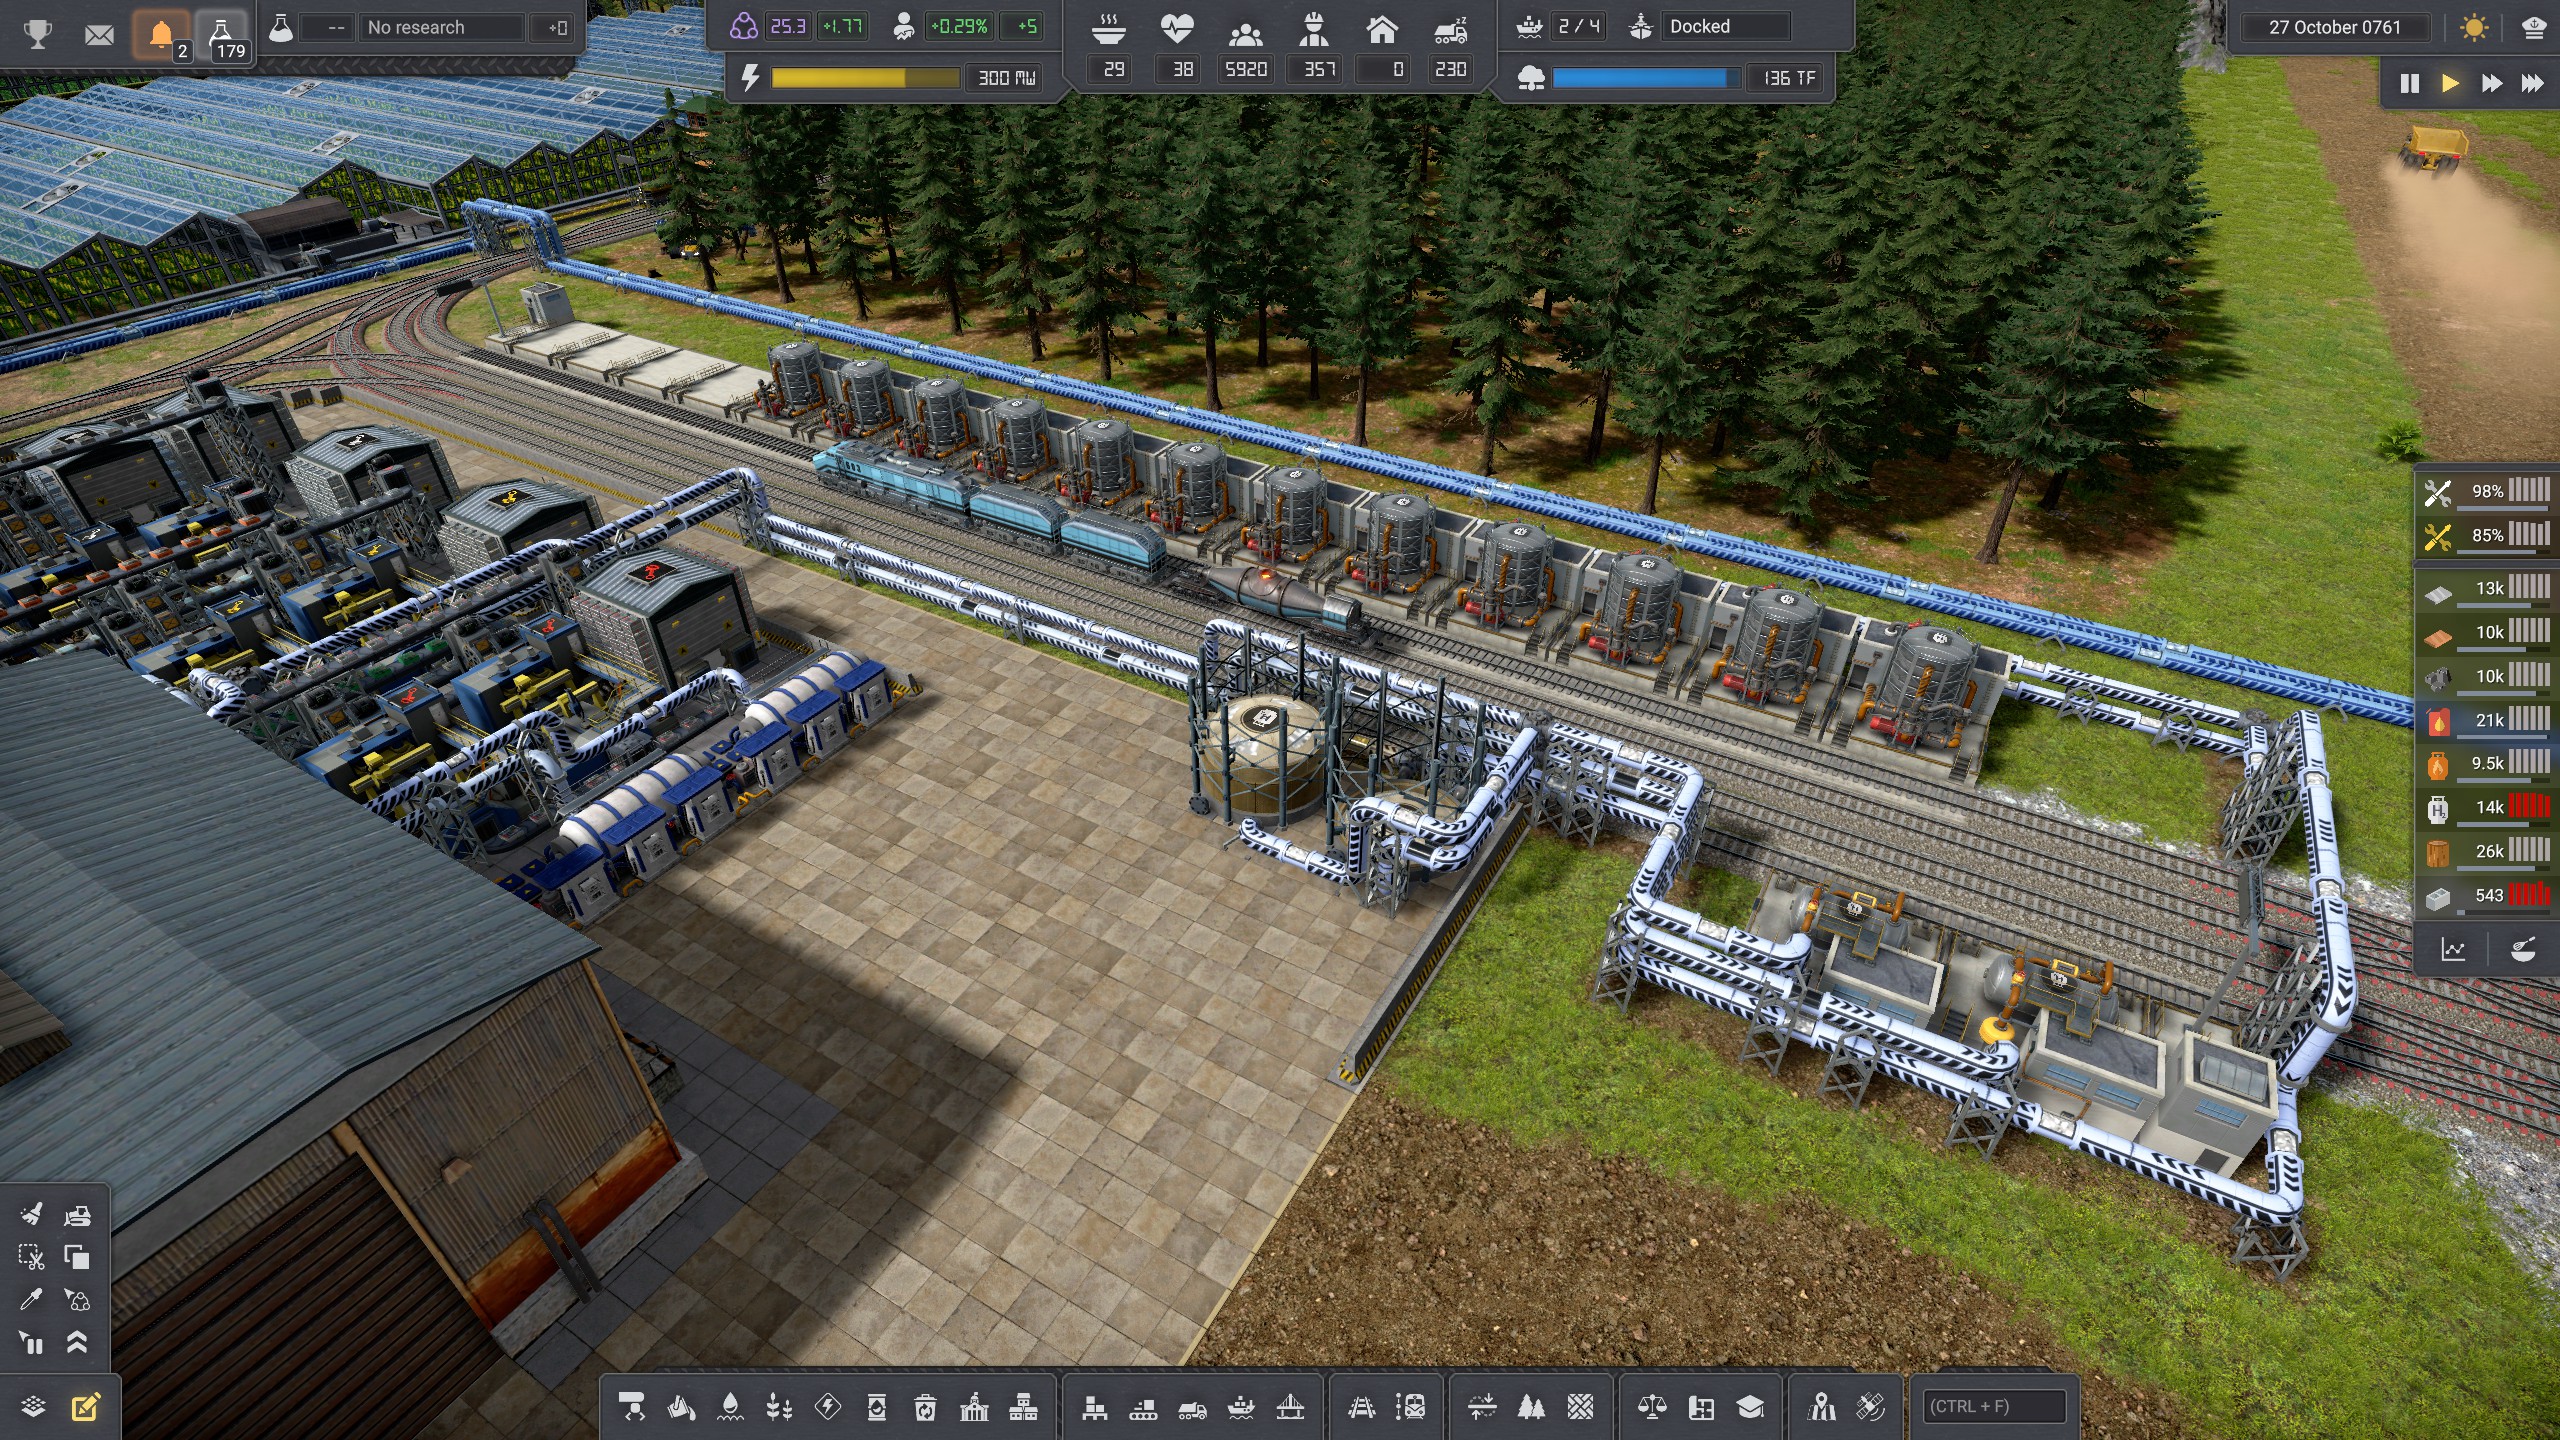This screenshot has width=2560, height=1440.
Task: Open the trade scales icon
Action: (x=1651, y=1408)
